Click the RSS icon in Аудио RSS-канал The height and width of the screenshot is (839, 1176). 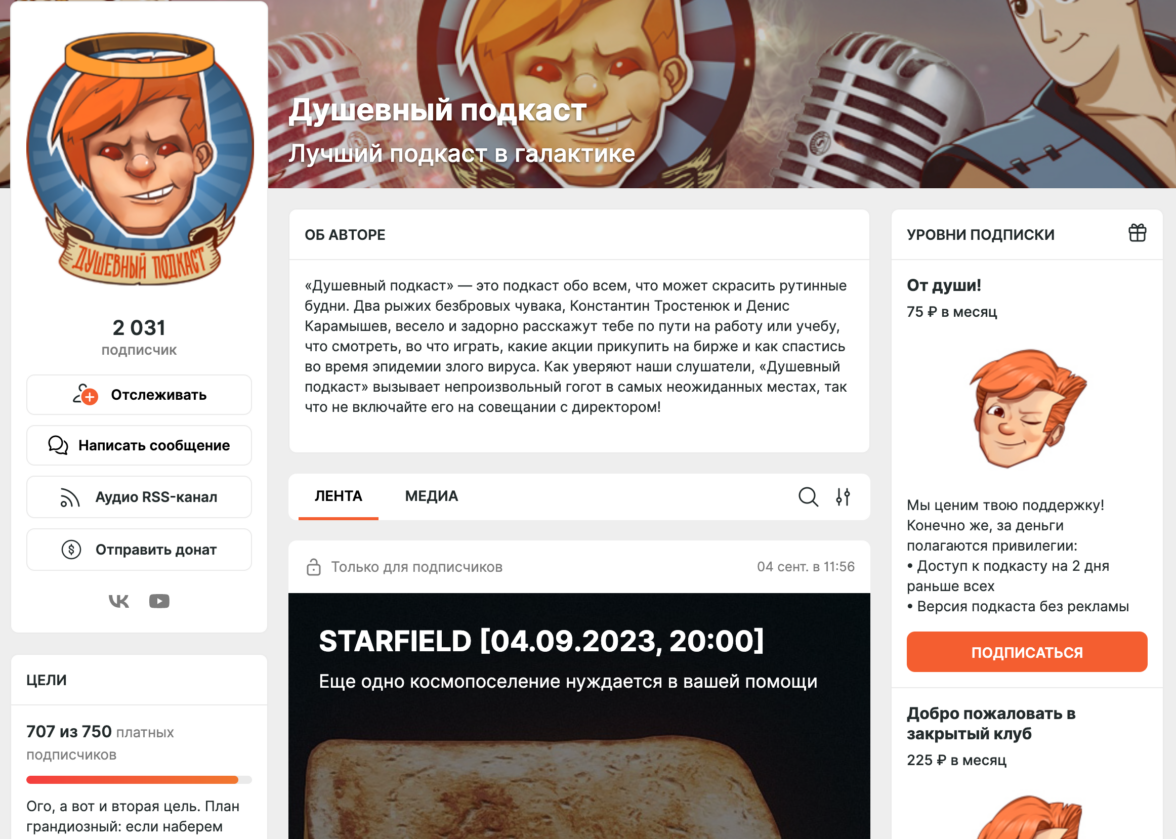pyautogui.click(x=70, y=498)
